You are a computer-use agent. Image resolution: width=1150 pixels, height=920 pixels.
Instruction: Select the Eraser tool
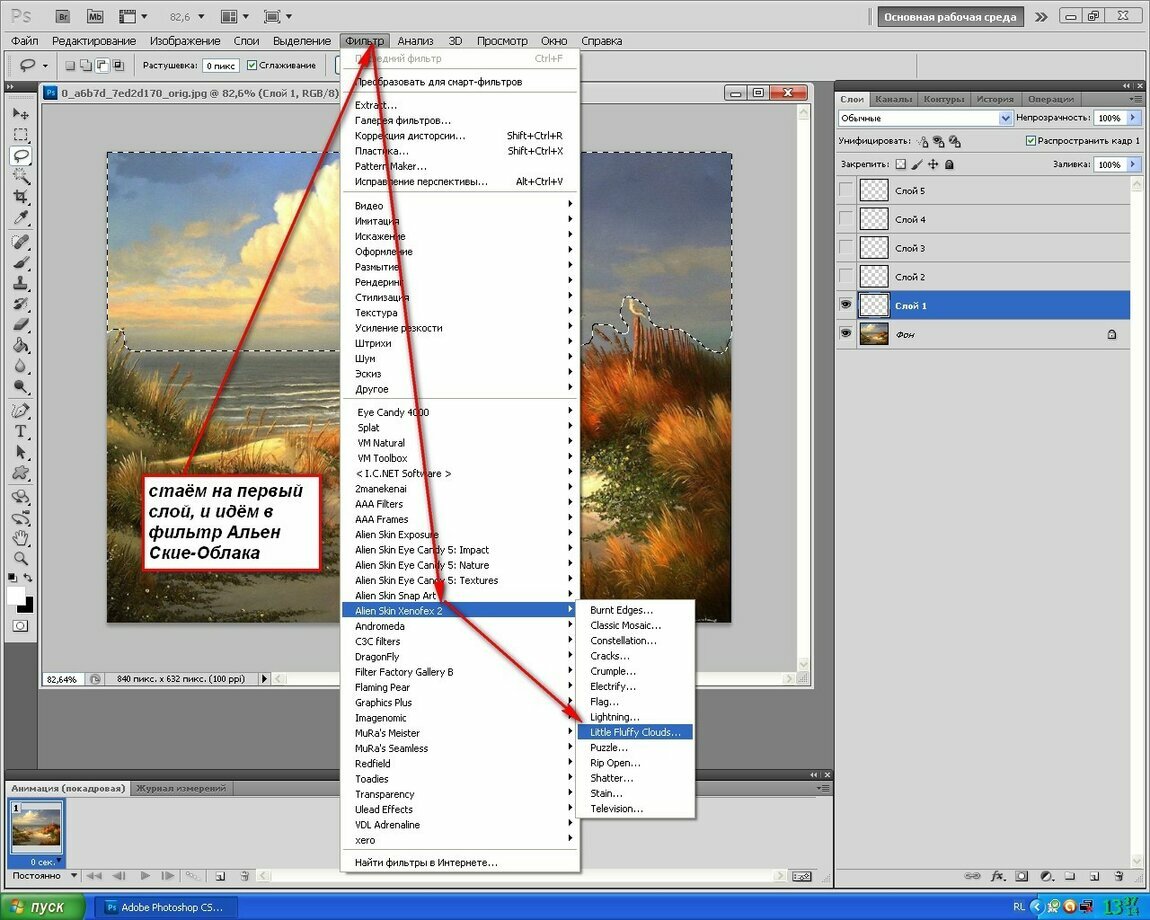[21, 324]
